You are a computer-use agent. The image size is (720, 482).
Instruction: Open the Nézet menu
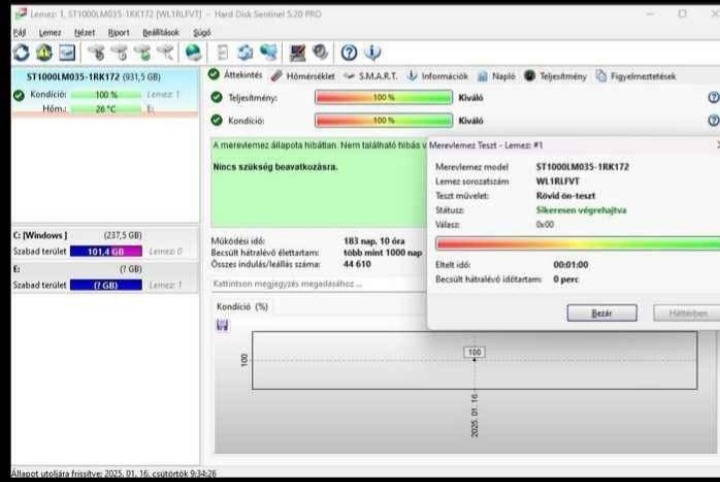[x=85, y=33]
